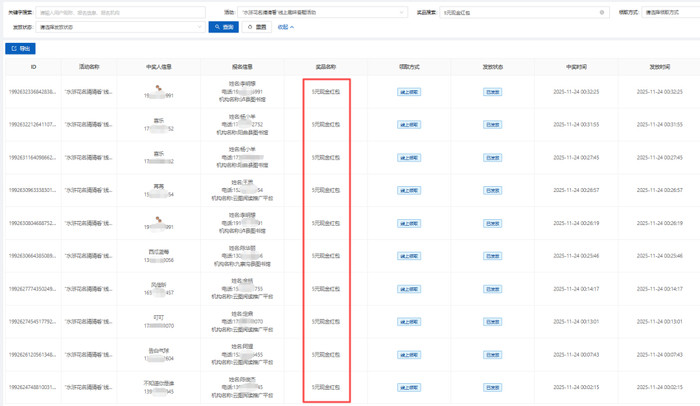This screenshot has width=700, height=406.
Task: Open the 领取方式 claim method dropdown
Action: 672,13
